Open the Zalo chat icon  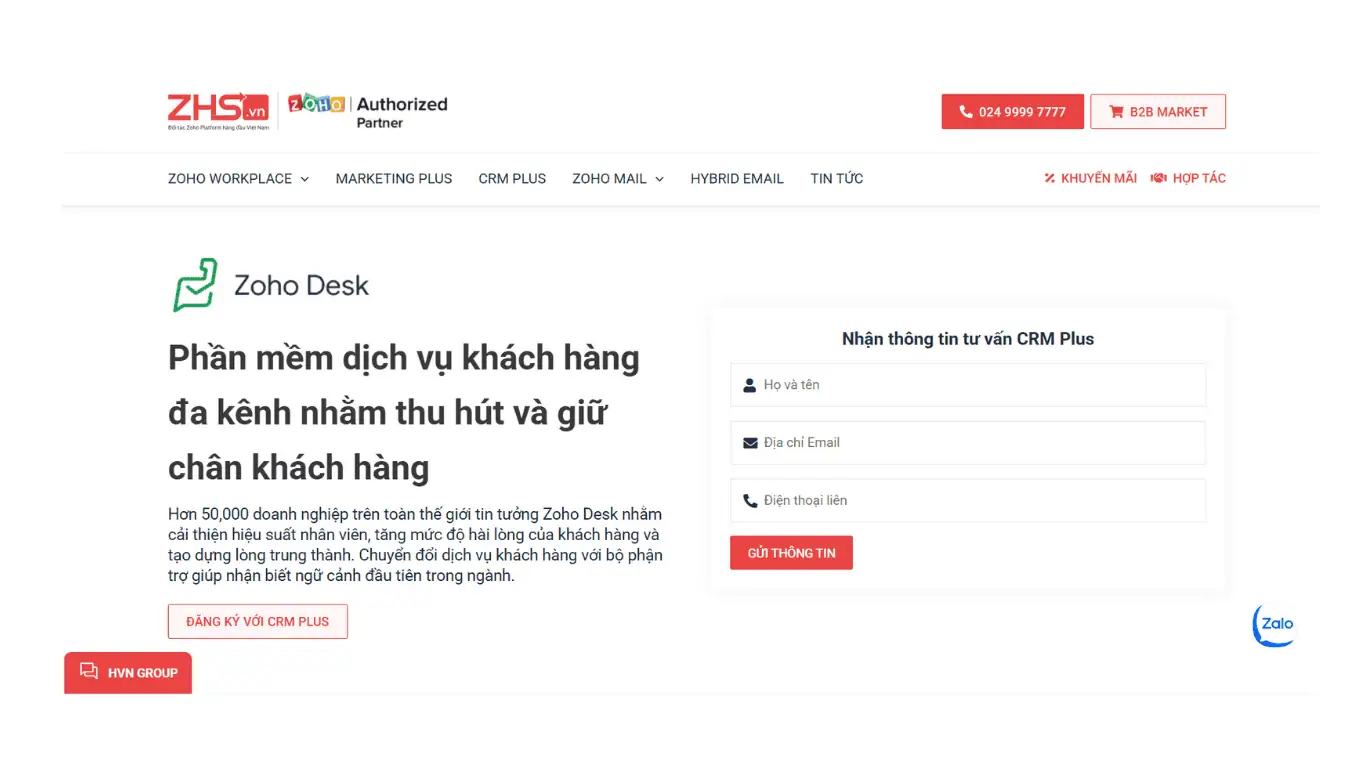click(x=1273, y=624)
